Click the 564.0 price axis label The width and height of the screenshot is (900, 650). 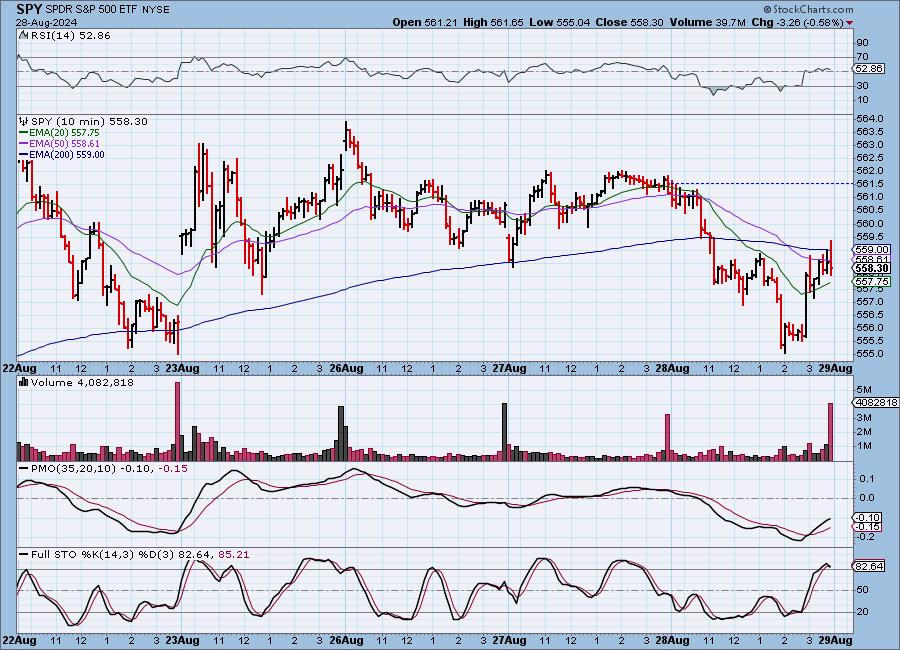click(x=870, y=119)
